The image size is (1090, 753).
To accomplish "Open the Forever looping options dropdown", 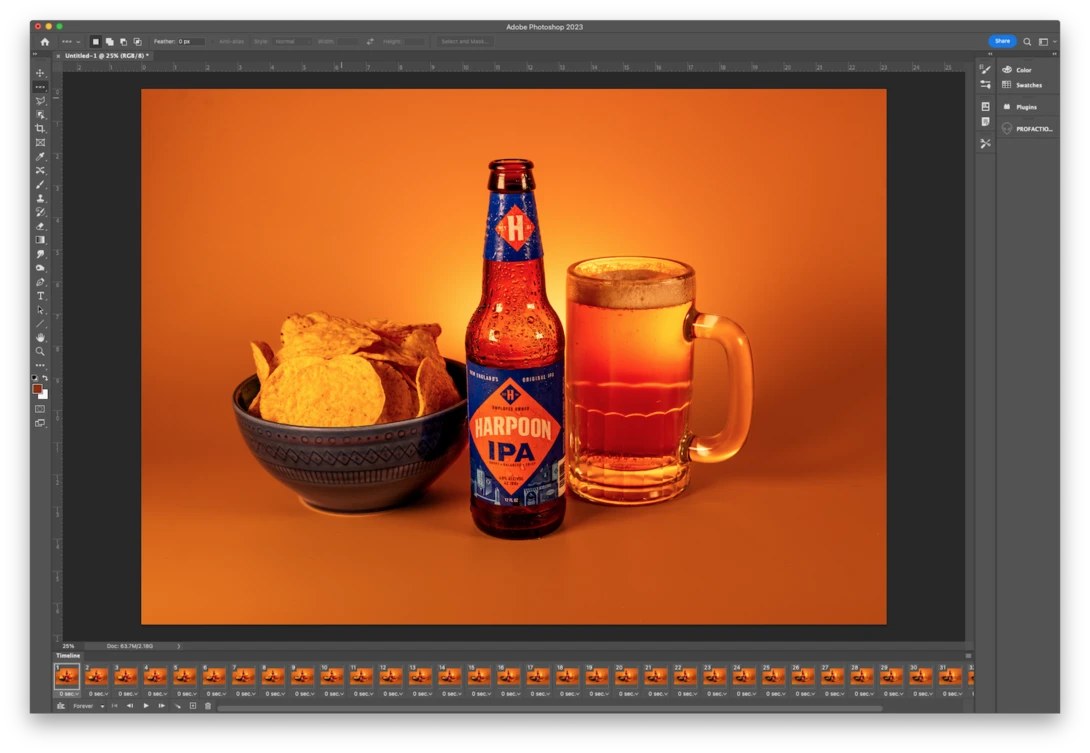I will coord(89,706).
